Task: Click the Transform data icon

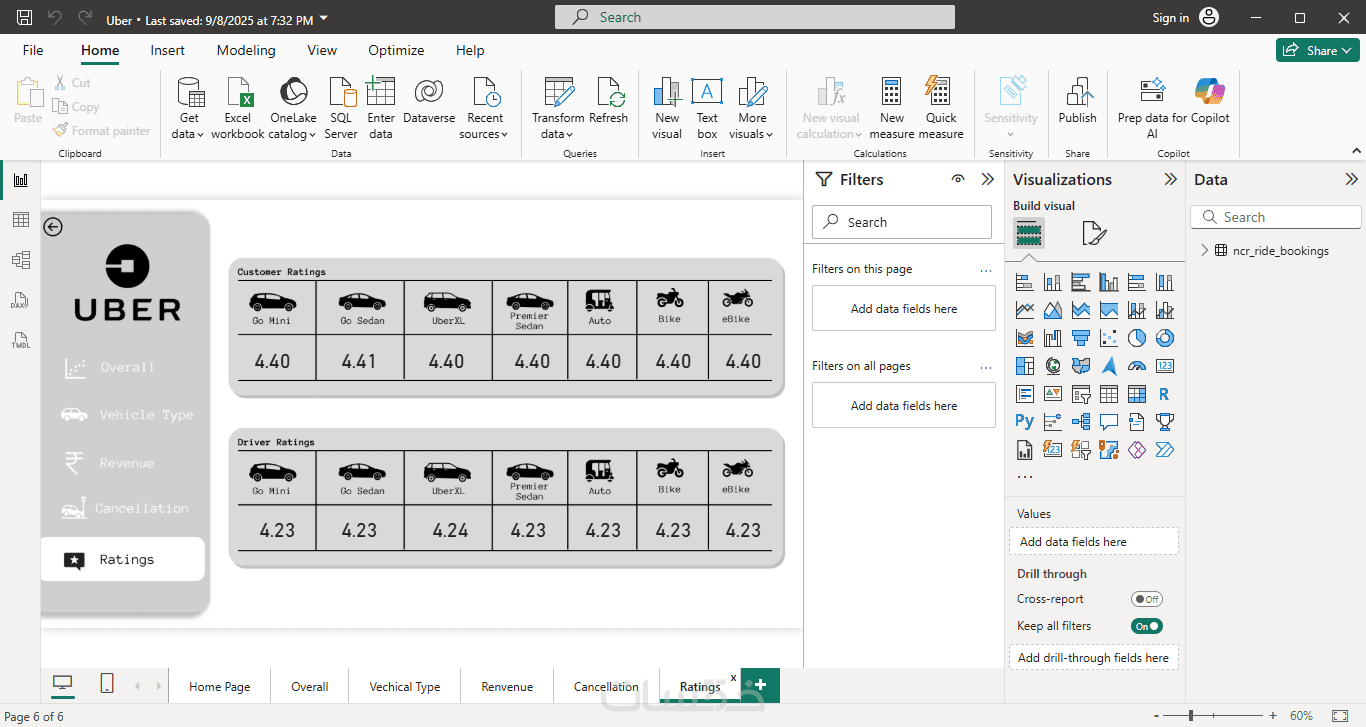Action: click(558, 93)
